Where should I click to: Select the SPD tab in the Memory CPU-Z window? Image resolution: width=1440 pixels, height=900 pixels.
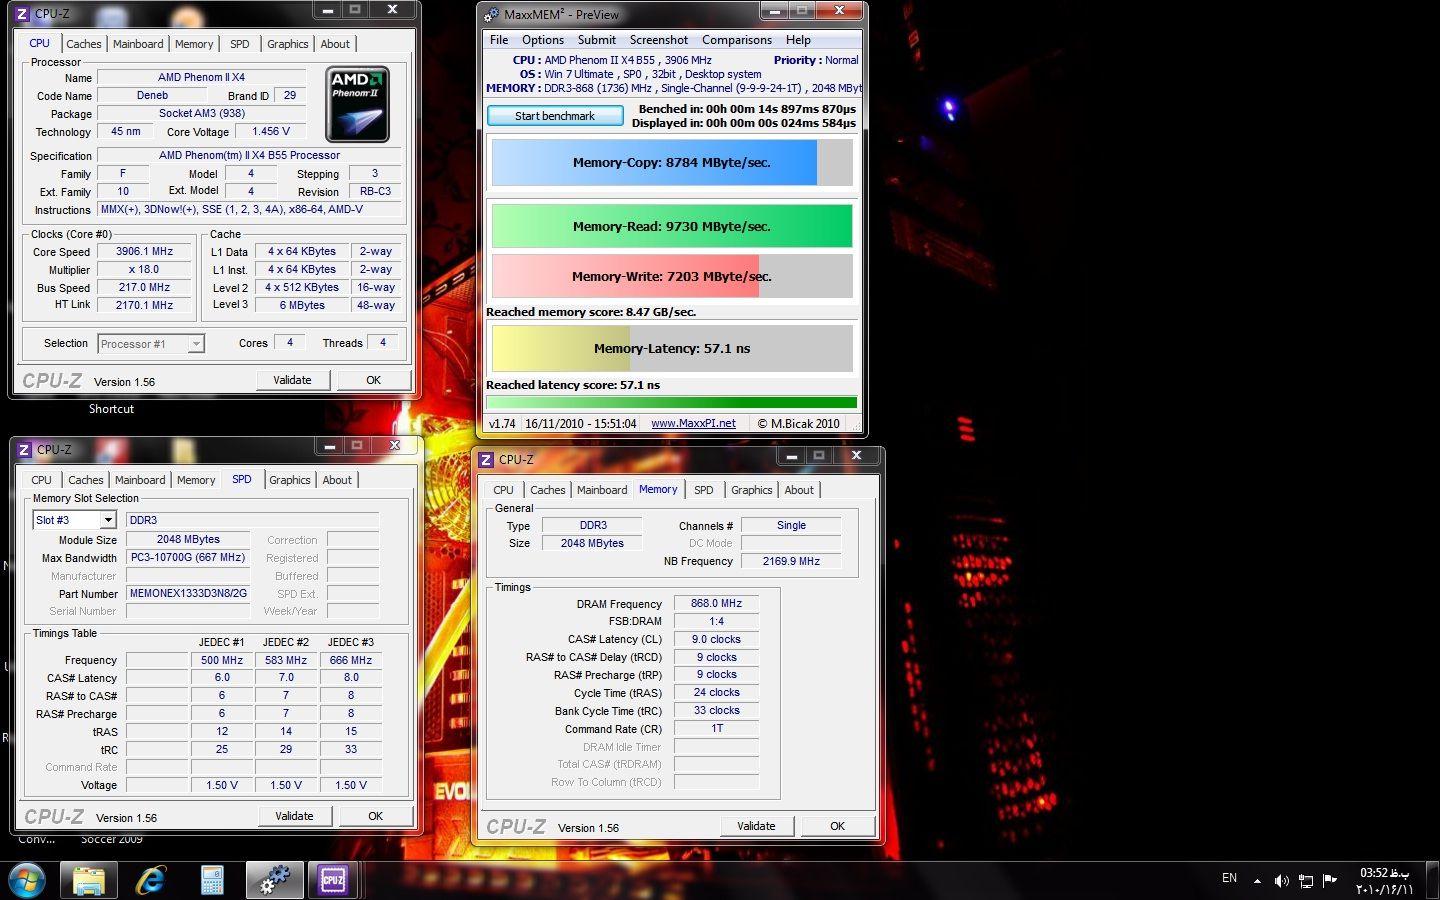click(x=704, y=490)
